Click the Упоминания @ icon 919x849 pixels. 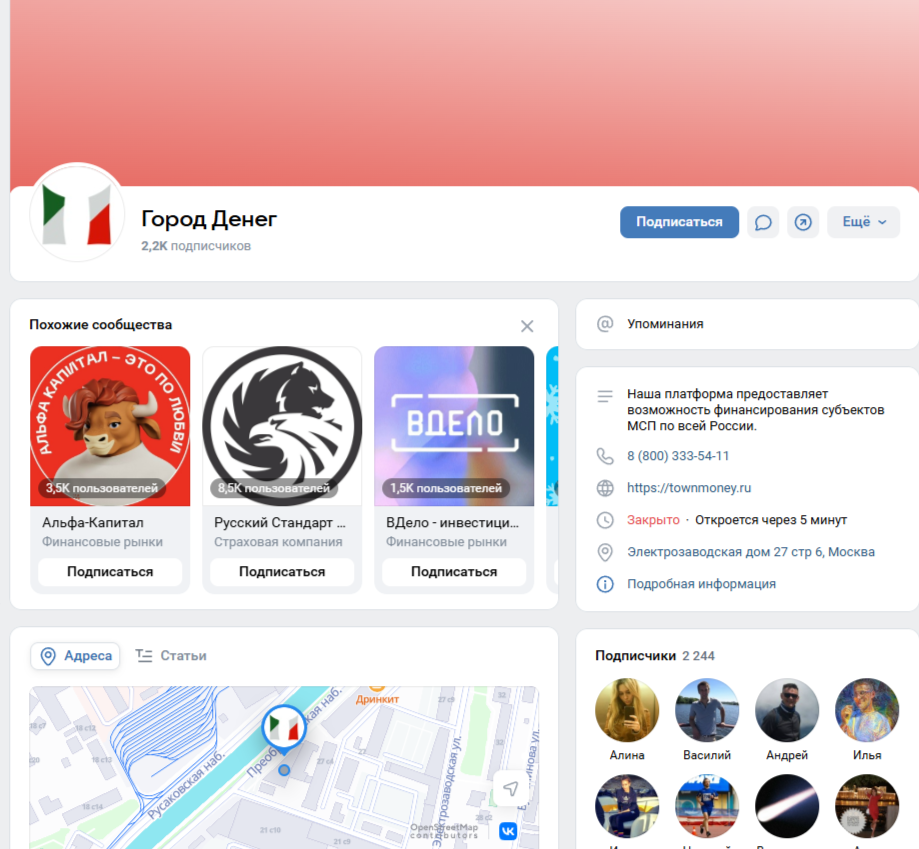click(605, 324)
